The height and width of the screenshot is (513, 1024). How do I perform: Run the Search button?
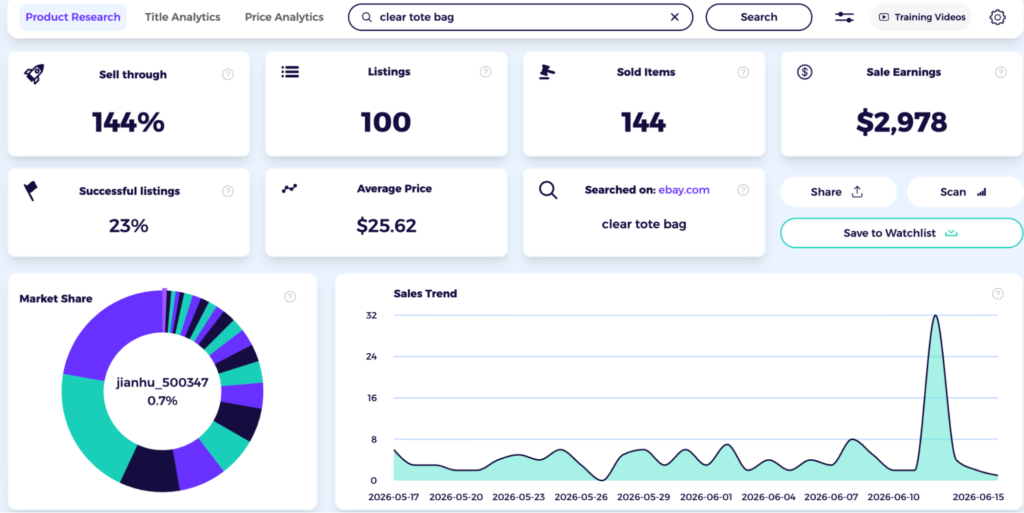[x=759, y=17]
